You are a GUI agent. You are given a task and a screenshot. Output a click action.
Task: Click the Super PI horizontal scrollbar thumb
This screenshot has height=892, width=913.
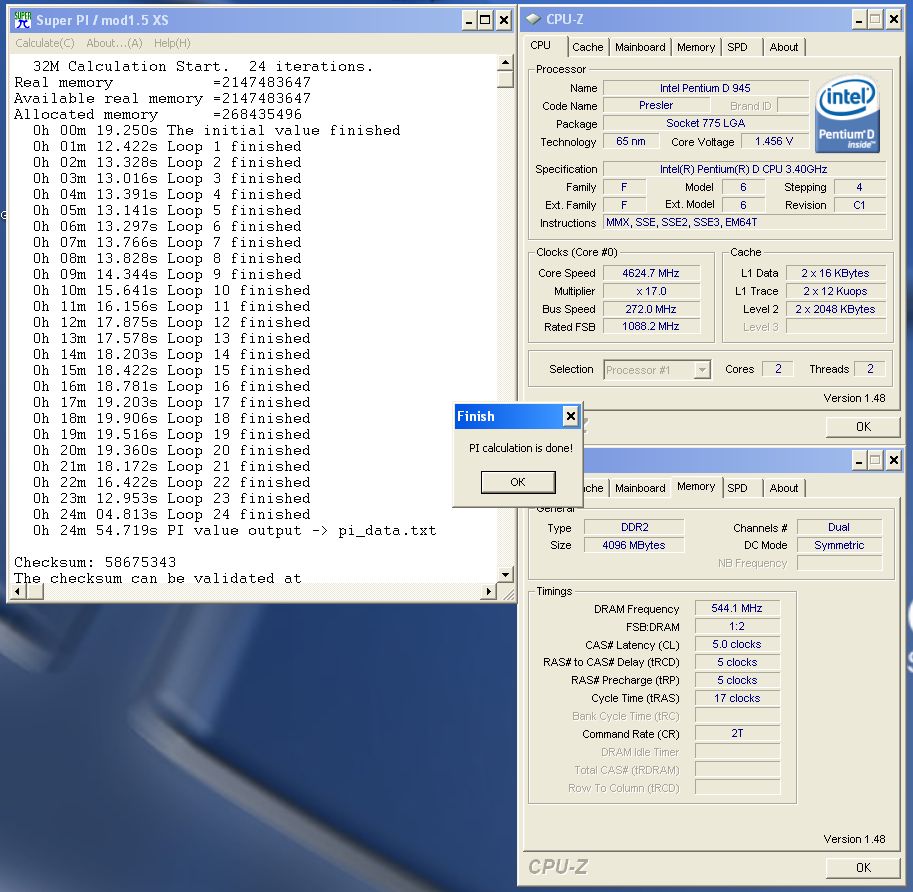[x=35, y=592]
